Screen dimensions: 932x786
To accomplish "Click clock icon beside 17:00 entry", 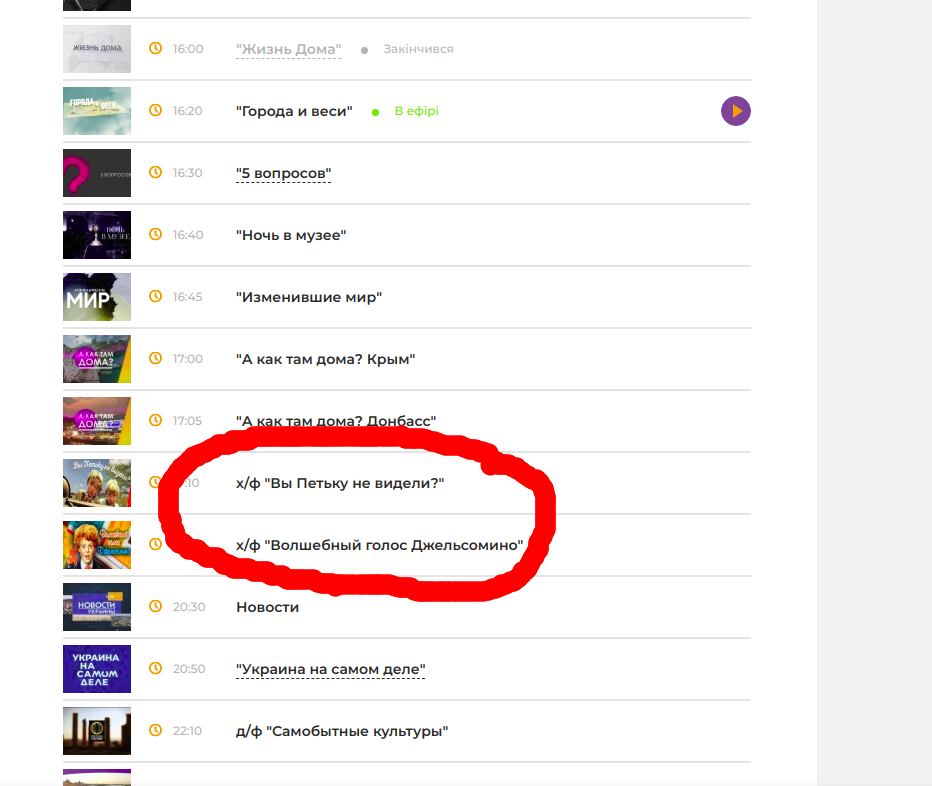I will point(155,358).
